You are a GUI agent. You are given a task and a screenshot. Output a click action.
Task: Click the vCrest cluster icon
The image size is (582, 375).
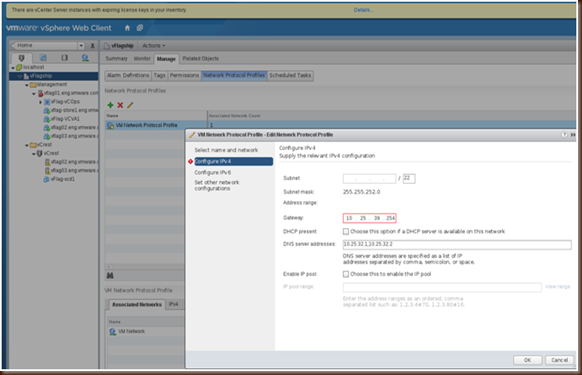pyautogui.click(x=39, y=153)
